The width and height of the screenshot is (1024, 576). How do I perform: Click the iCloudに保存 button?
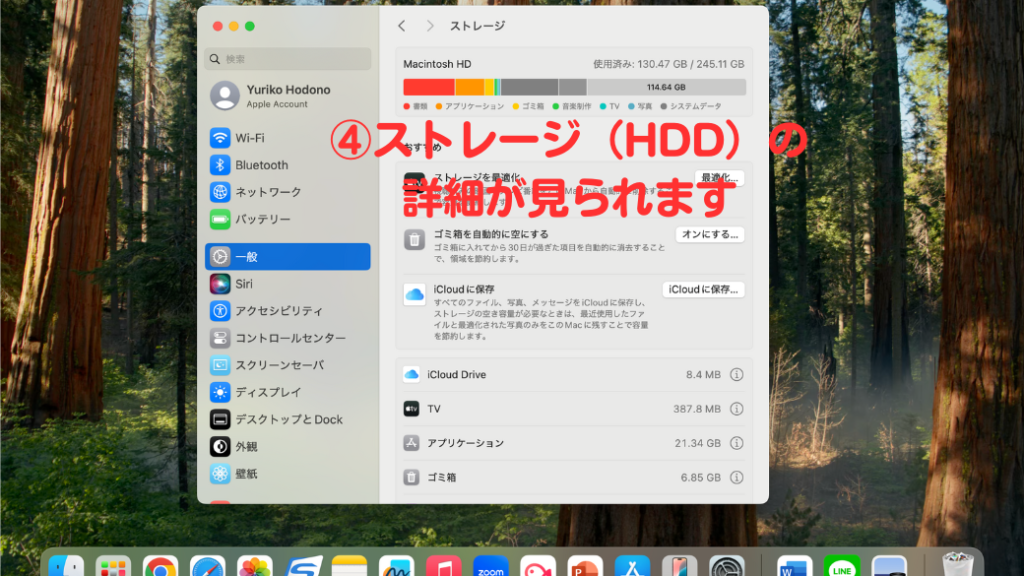[x=703, y=290]
